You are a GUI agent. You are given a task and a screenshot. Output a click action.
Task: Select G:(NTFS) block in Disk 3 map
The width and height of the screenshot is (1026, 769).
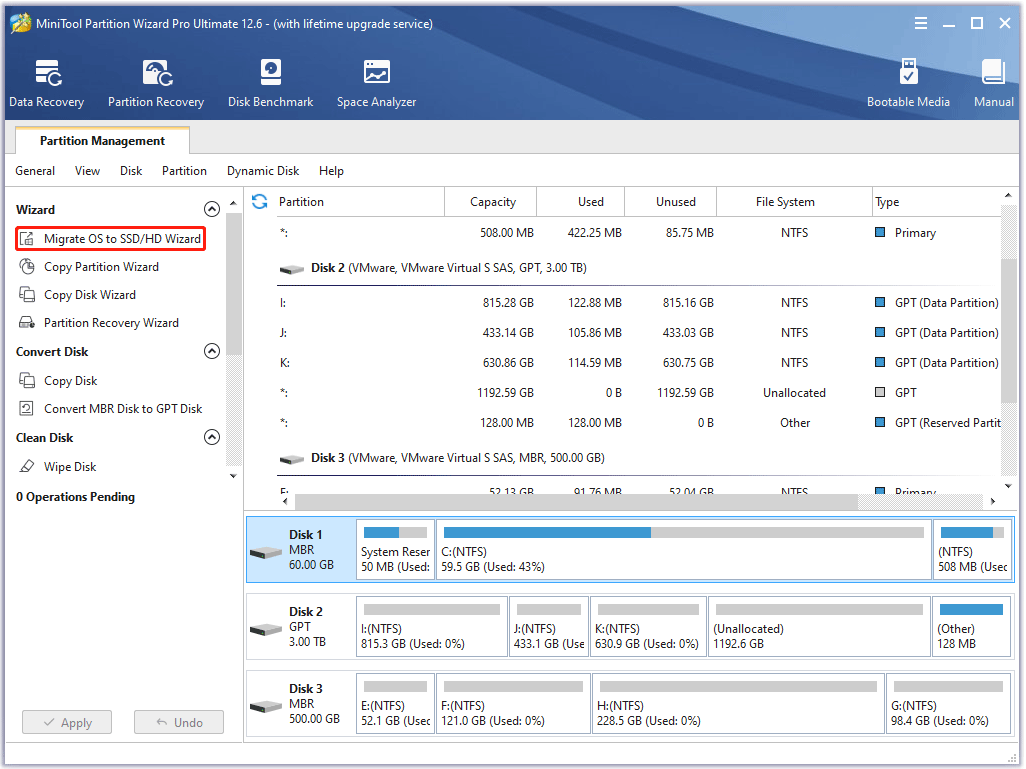pos(948,704)
